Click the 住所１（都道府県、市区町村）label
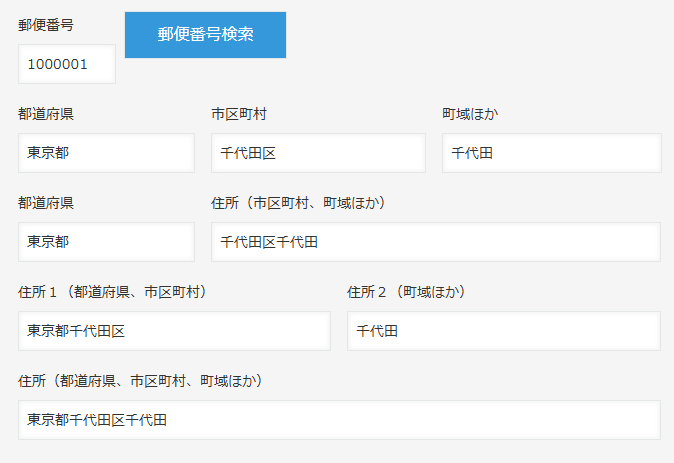Screen dimensions: 674x463 [117, 292]
